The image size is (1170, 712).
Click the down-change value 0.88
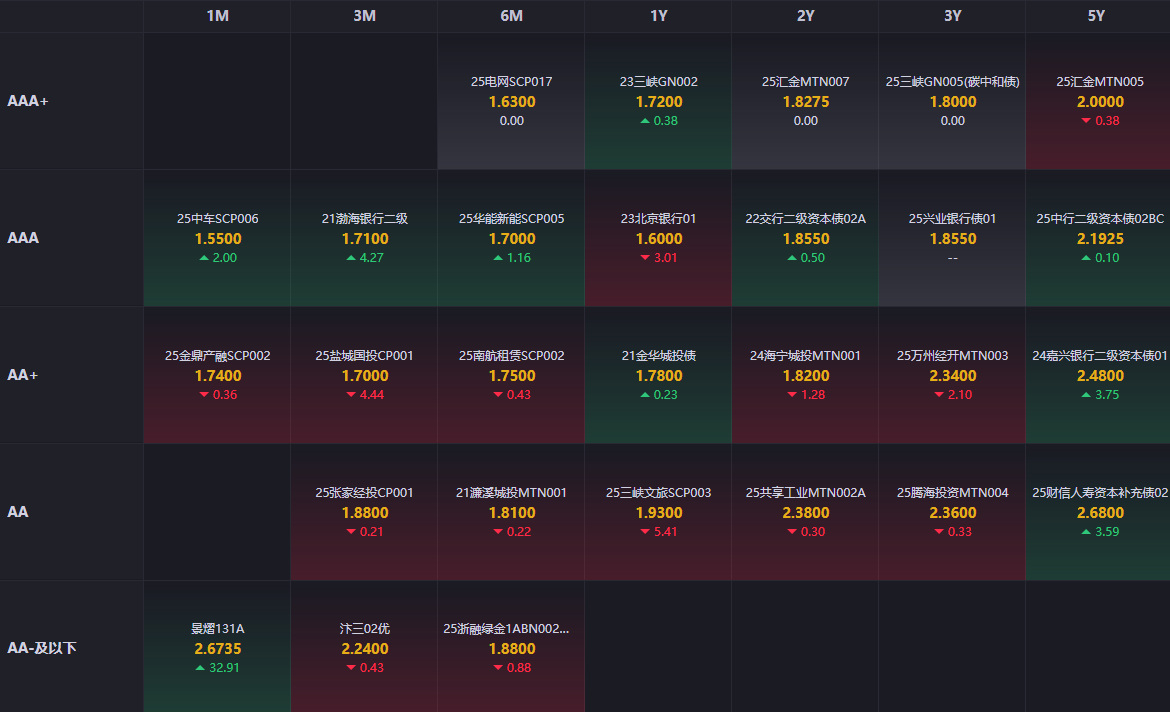[519, 668]
